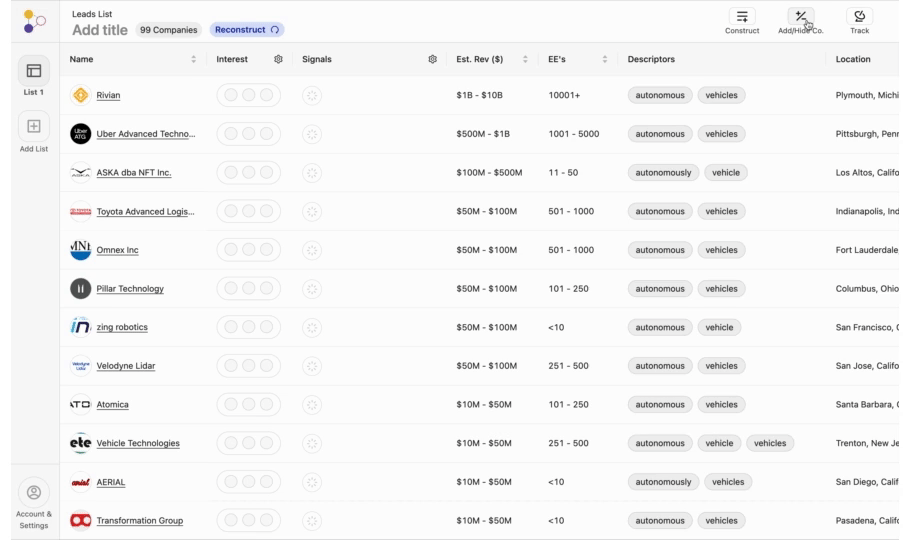Click AERIAL signals spinner icon

pyautogui.click(x=312, y=482)
